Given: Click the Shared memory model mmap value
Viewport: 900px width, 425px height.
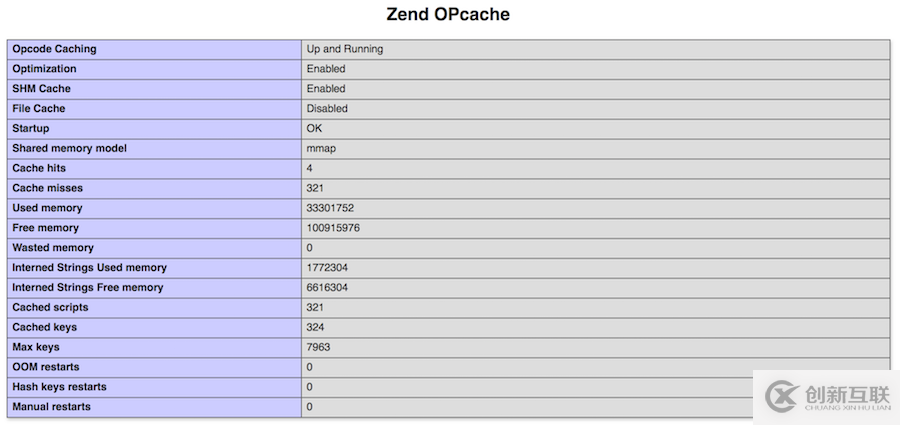Looking at the screenshot, I should click(x=321, y=149).
